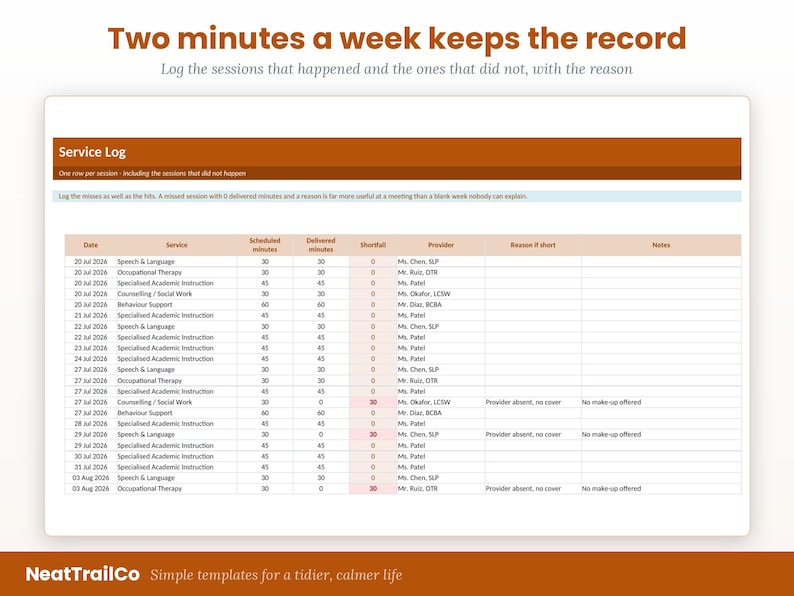Click the Provider column header
This screenshot has height=596, width=794.
pyautogui.click(x=441, y=245)
